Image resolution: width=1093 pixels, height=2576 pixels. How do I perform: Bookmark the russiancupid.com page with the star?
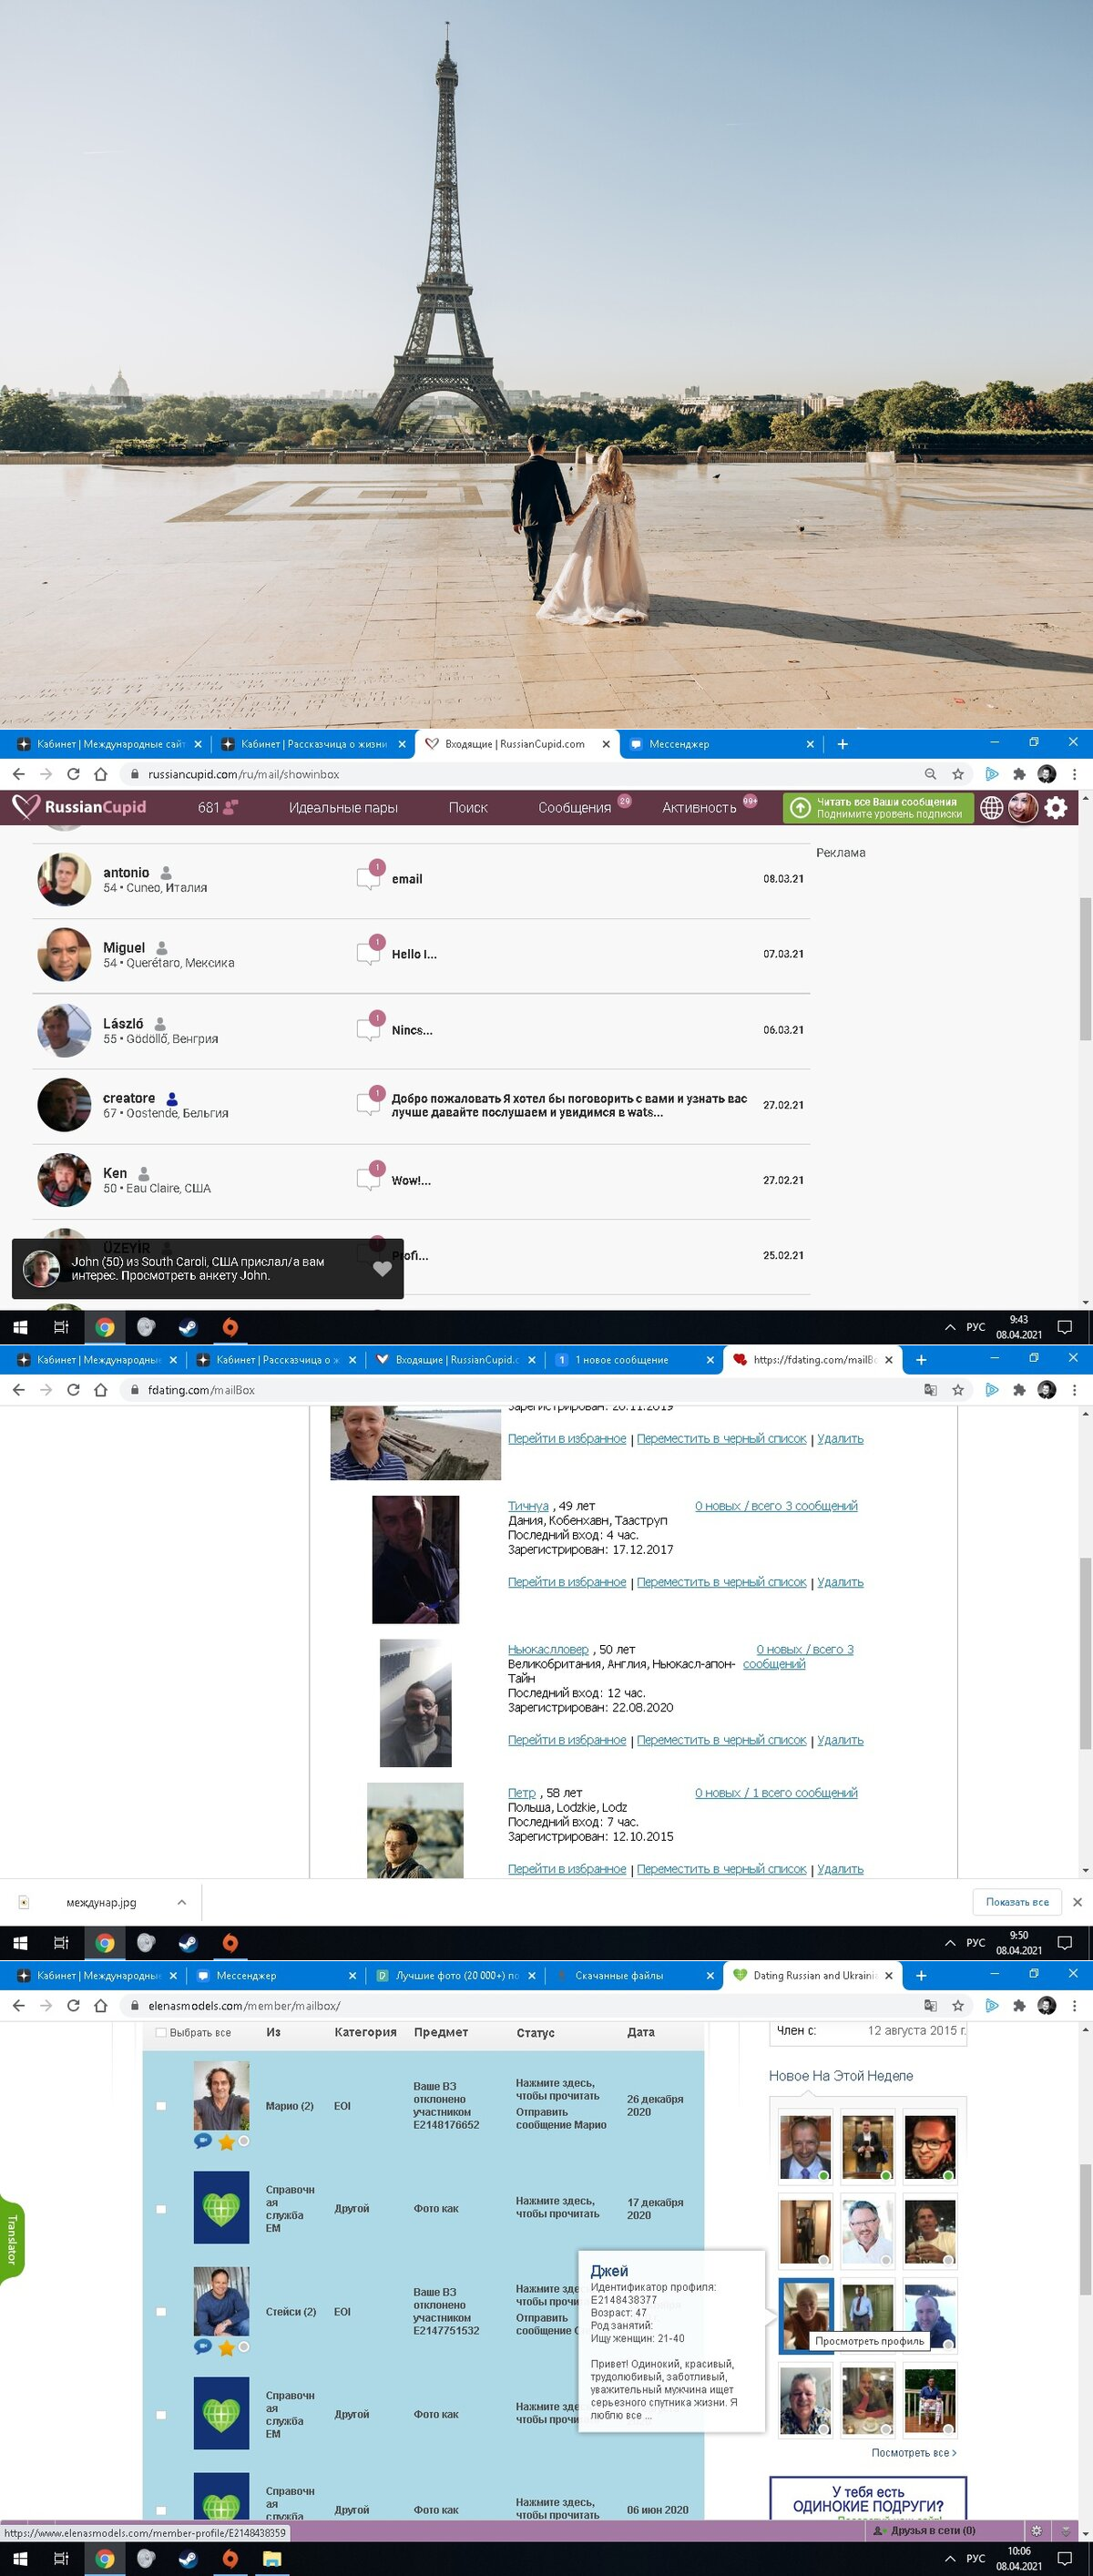(x=958, y=774)
